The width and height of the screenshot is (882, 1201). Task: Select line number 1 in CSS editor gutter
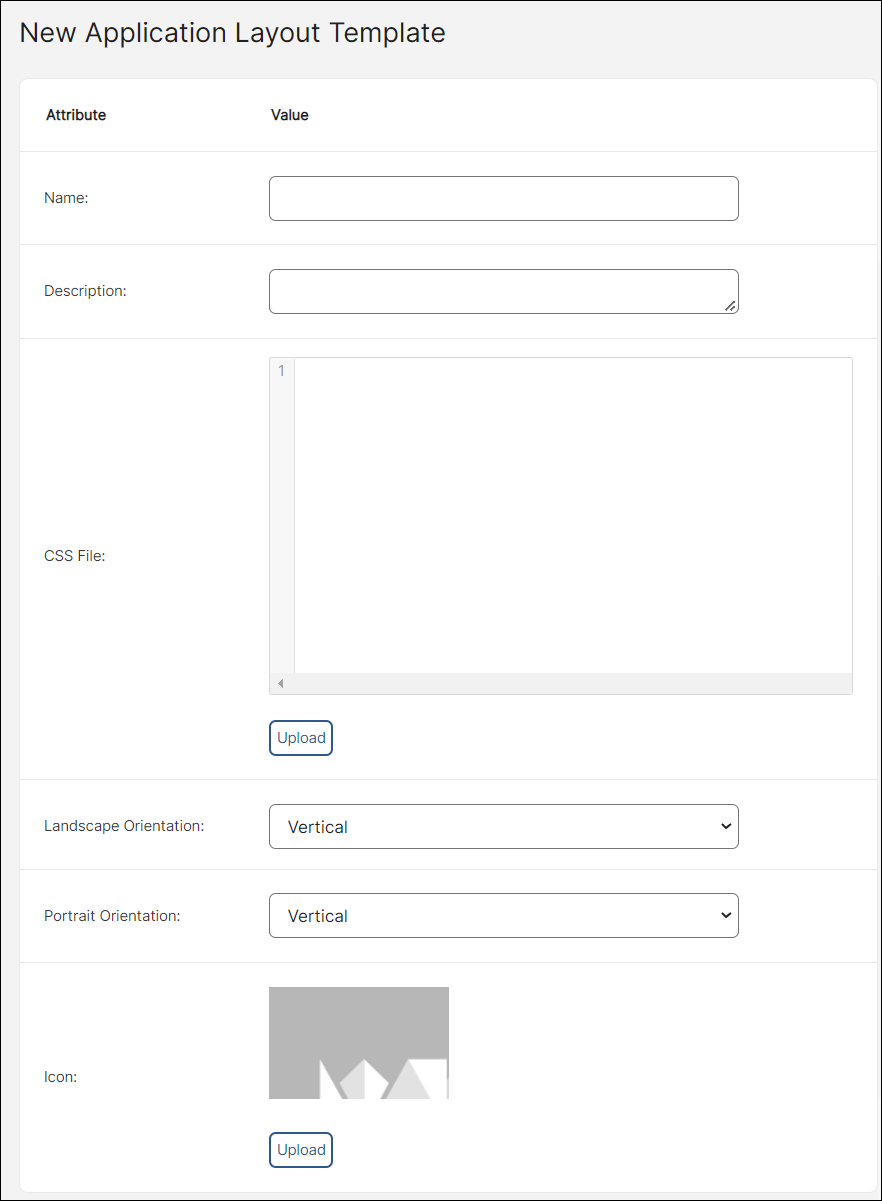tap(281, 371)
